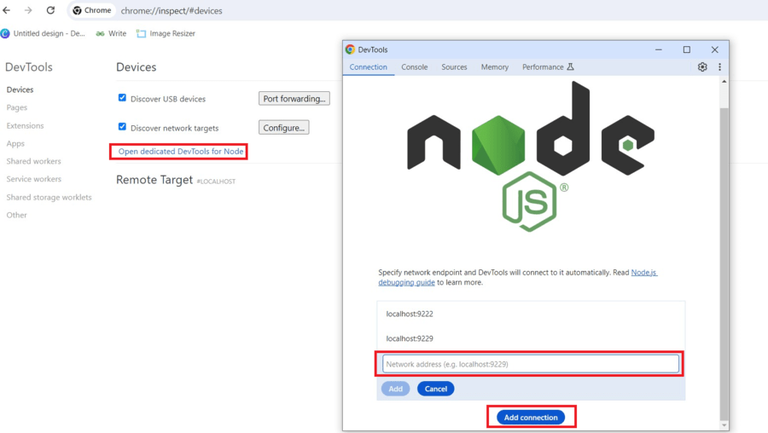768x433 pixels.
Task: Open the DevTools three-dot customize menu
Action: pyautogui.click(x=720, y=67)
